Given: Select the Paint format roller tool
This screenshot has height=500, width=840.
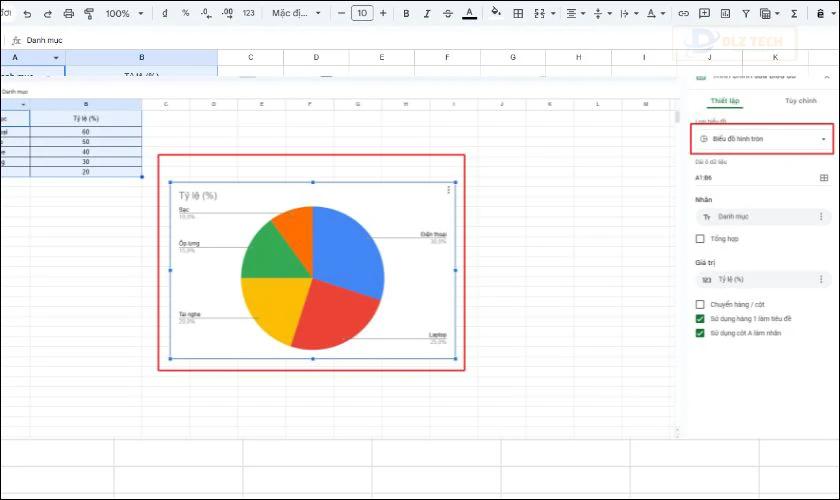Looking at the screenshot, I should (x=89, y=14).
